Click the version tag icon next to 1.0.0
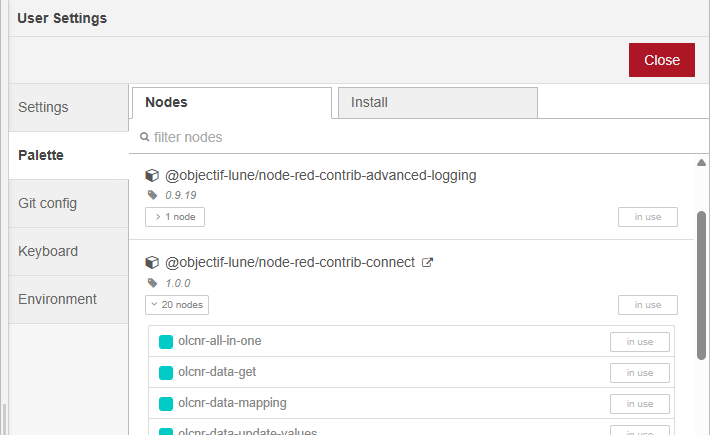Viewport: 710px width, 435px height. point(152,284)
